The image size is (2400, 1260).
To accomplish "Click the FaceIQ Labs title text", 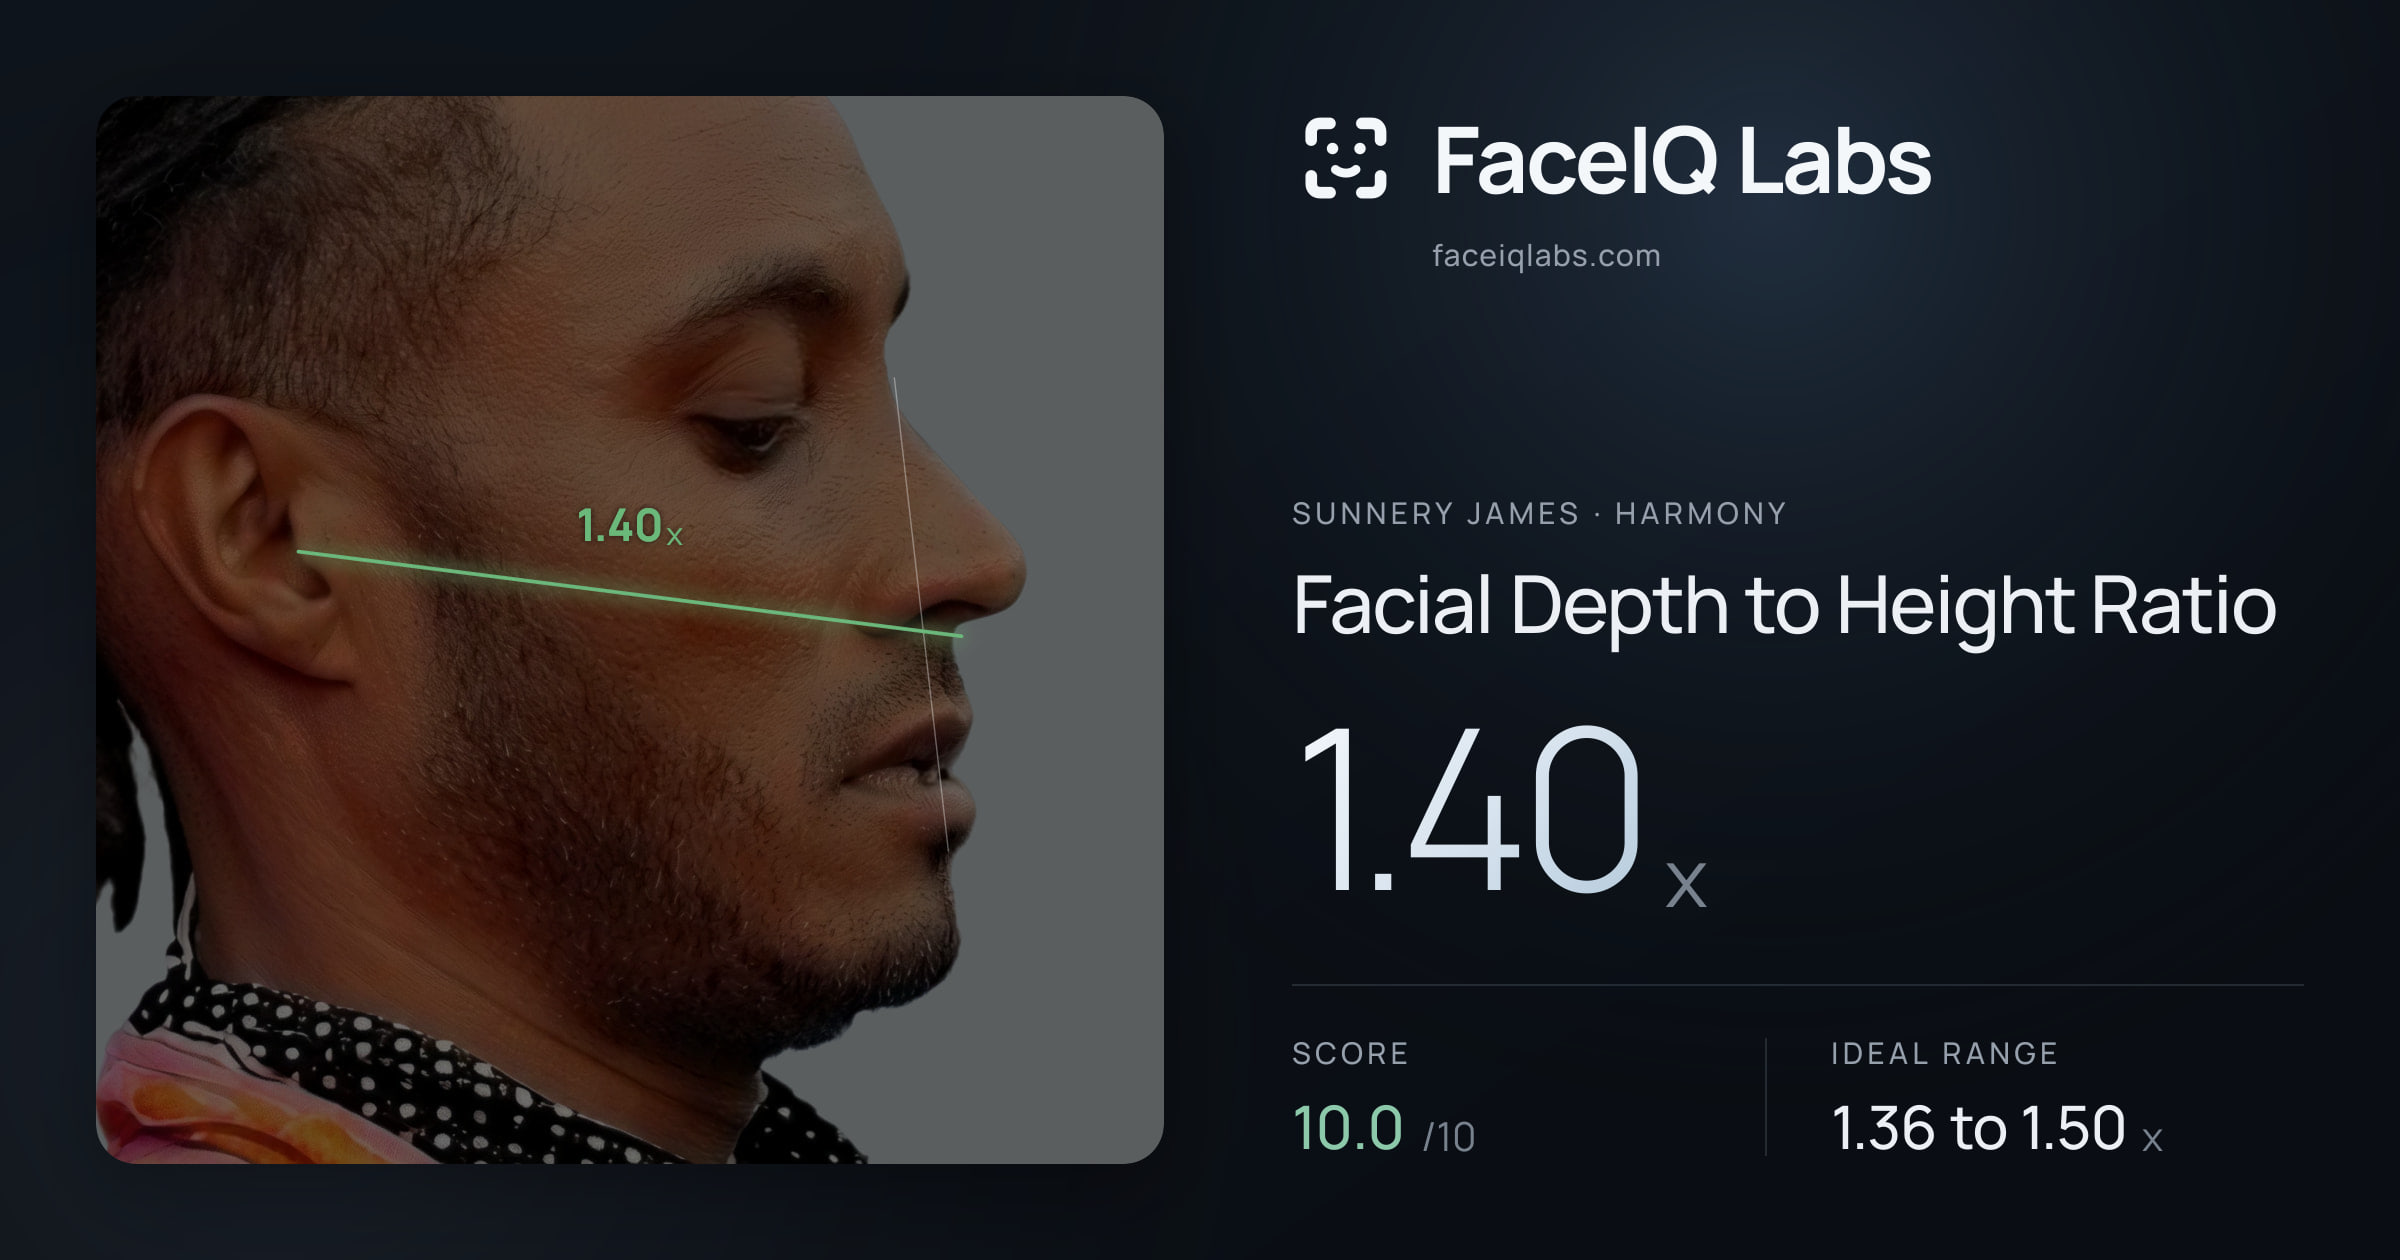I will click(1682, 160).
